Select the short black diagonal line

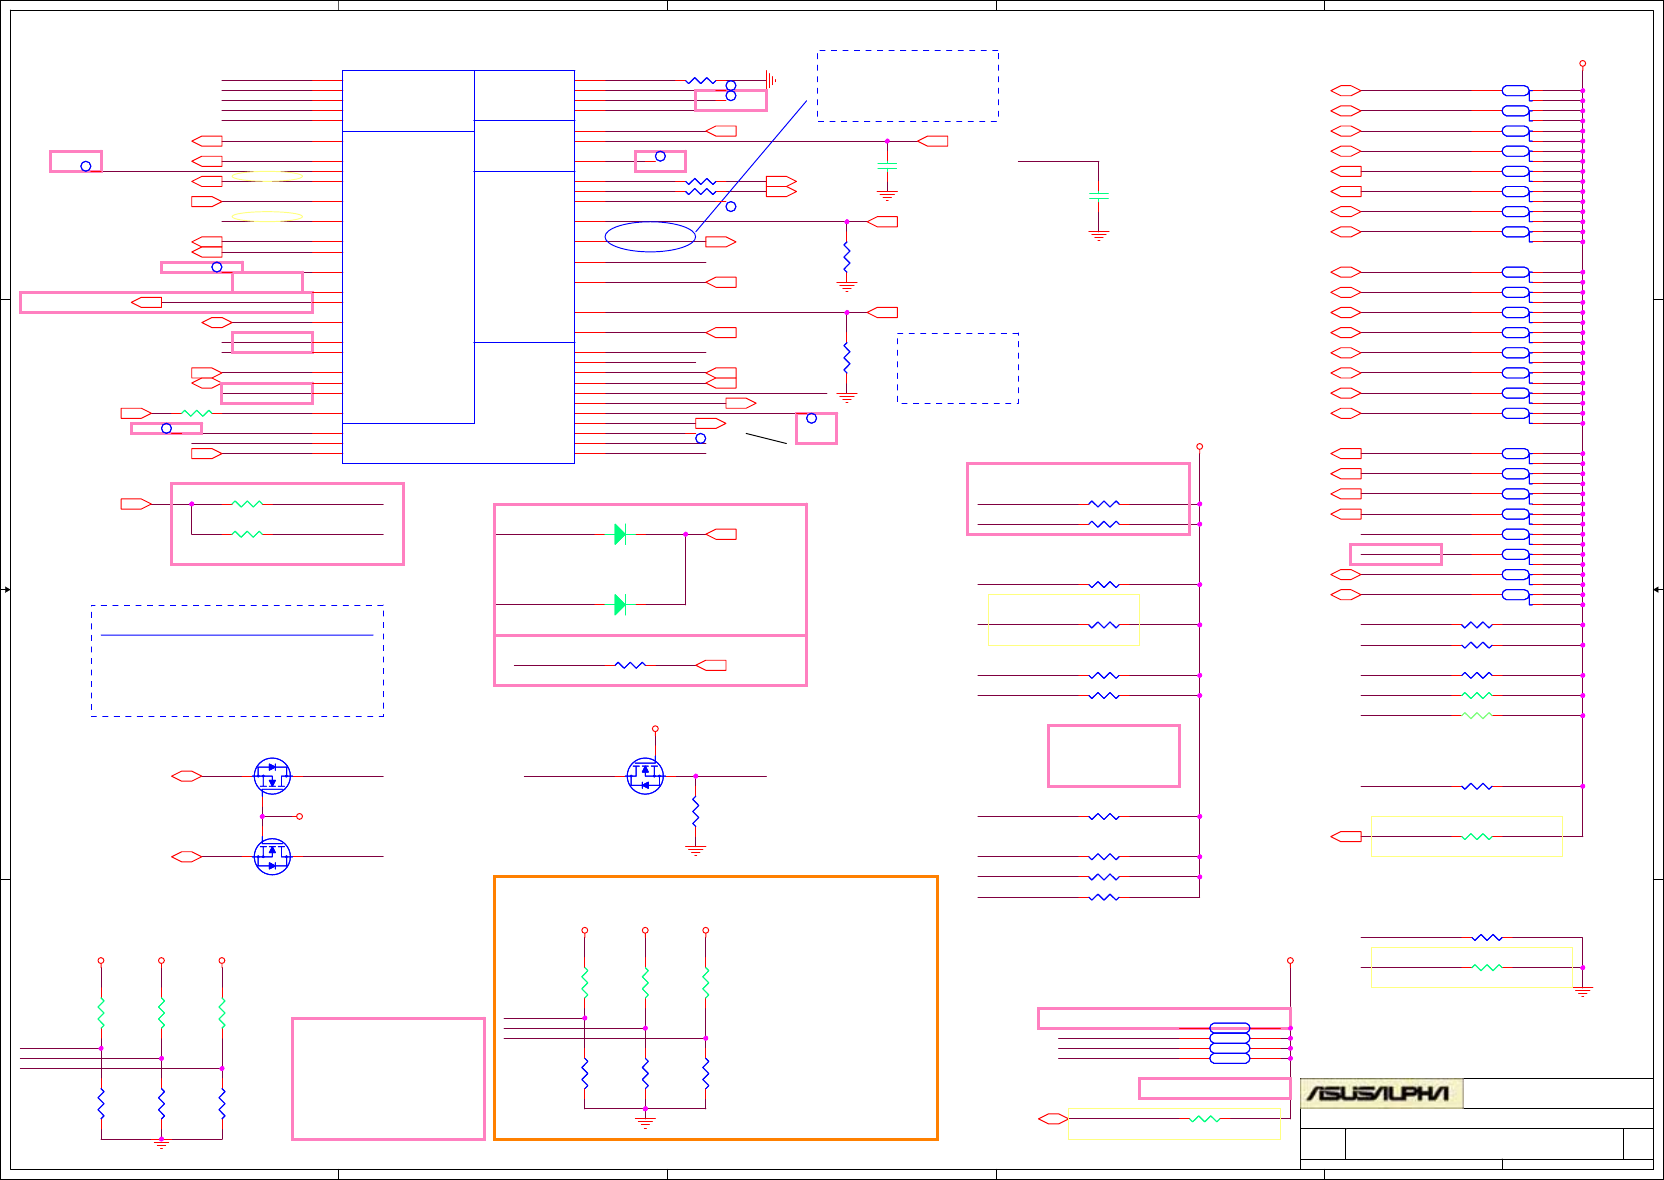pos(766,438)
